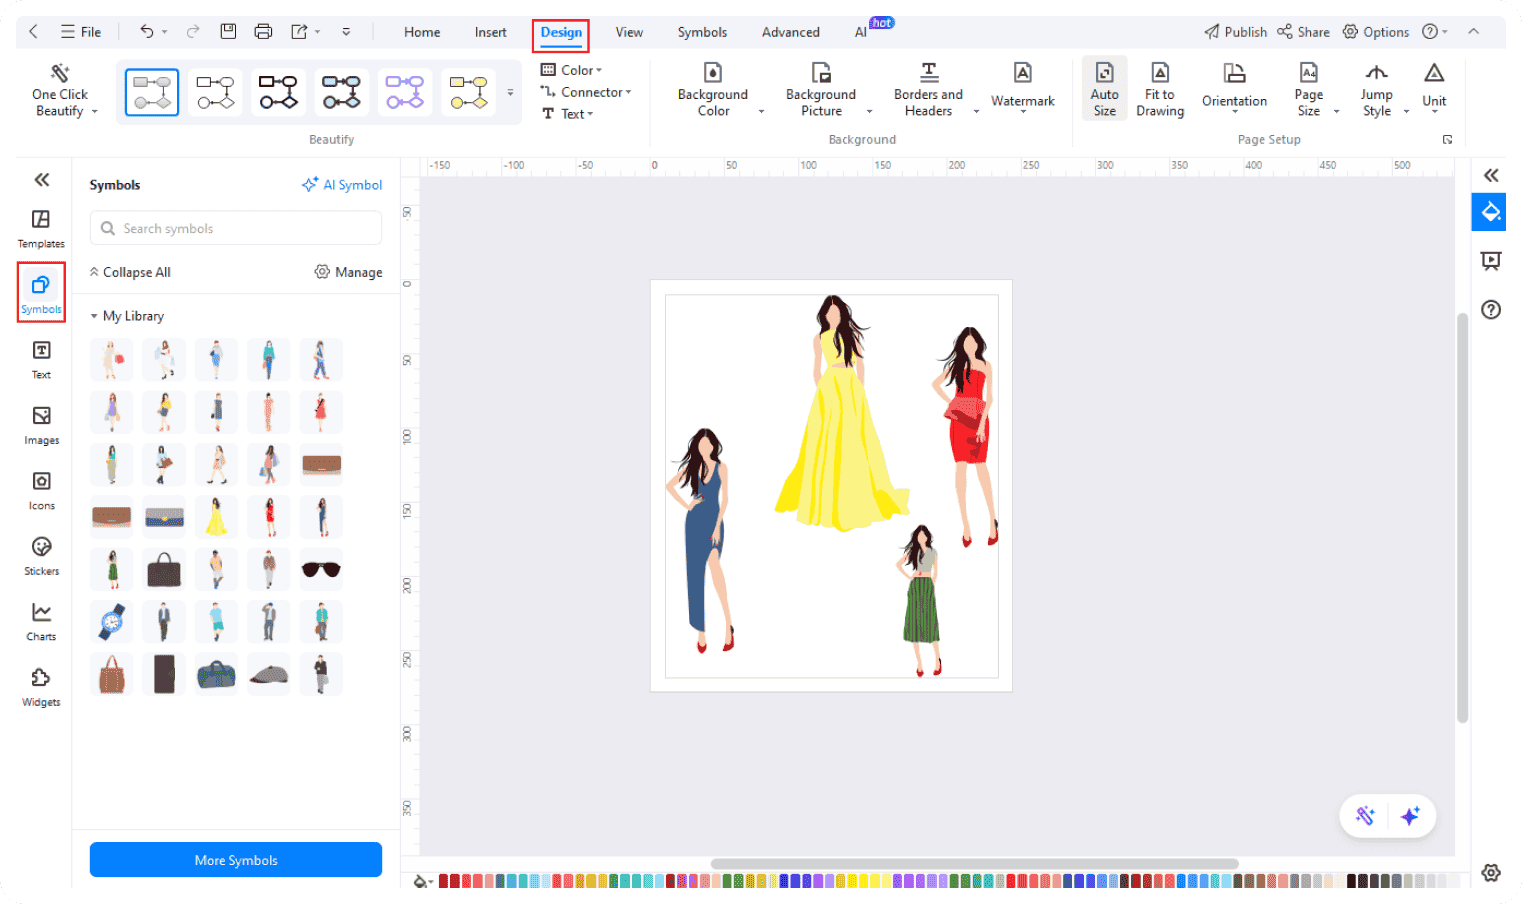Image resolution: width=1522 pixels, height=904 pixels.
Task: Click the More Symbols button
Action: point(236,860)
